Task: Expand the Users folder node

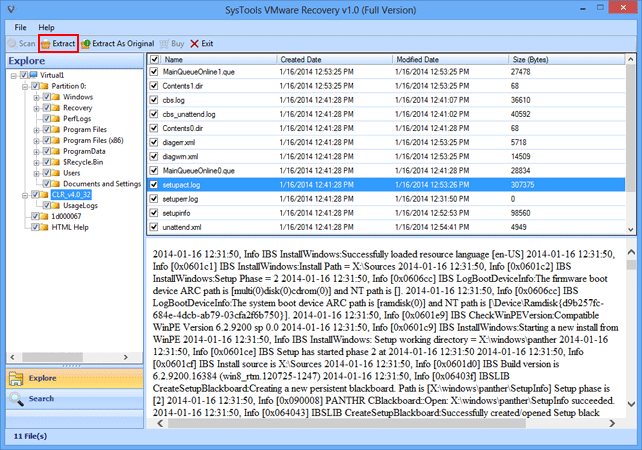Action: [x=37, y=173]
